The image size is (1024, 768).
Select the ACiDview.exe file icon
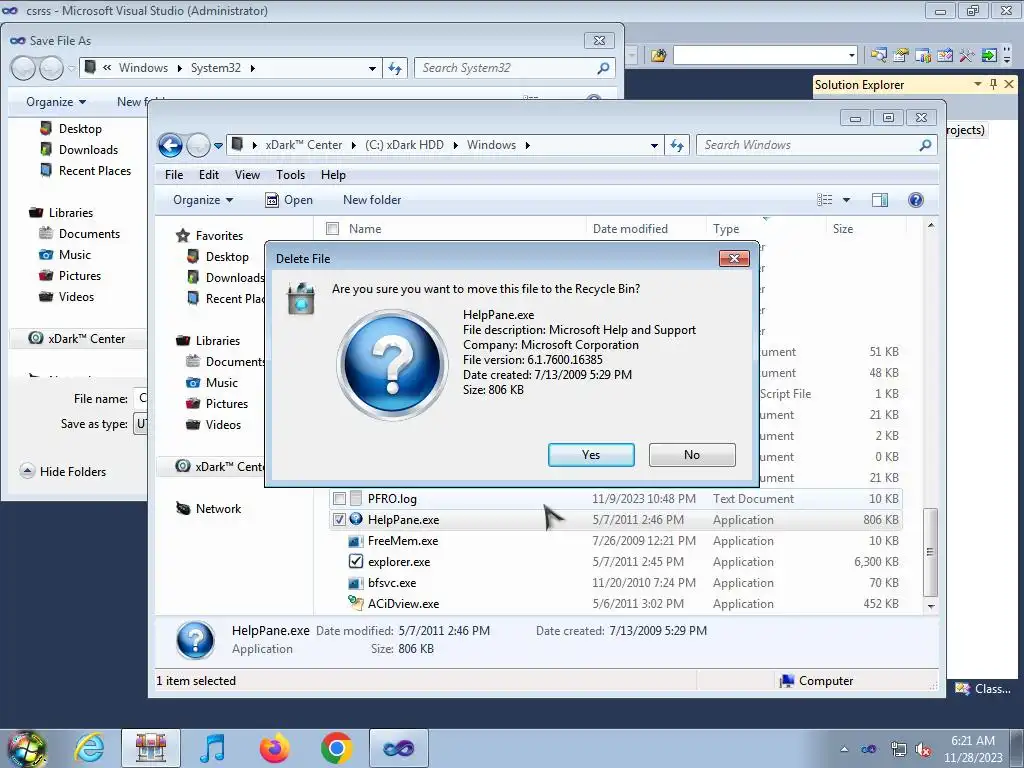[x=355, y=603]
